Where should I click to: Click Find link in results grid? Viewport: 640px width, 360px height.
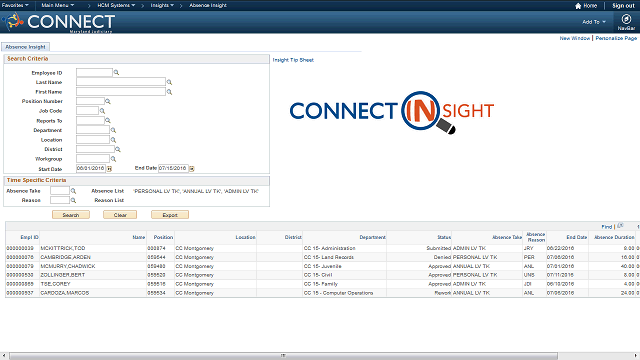[x=607, y=227]
